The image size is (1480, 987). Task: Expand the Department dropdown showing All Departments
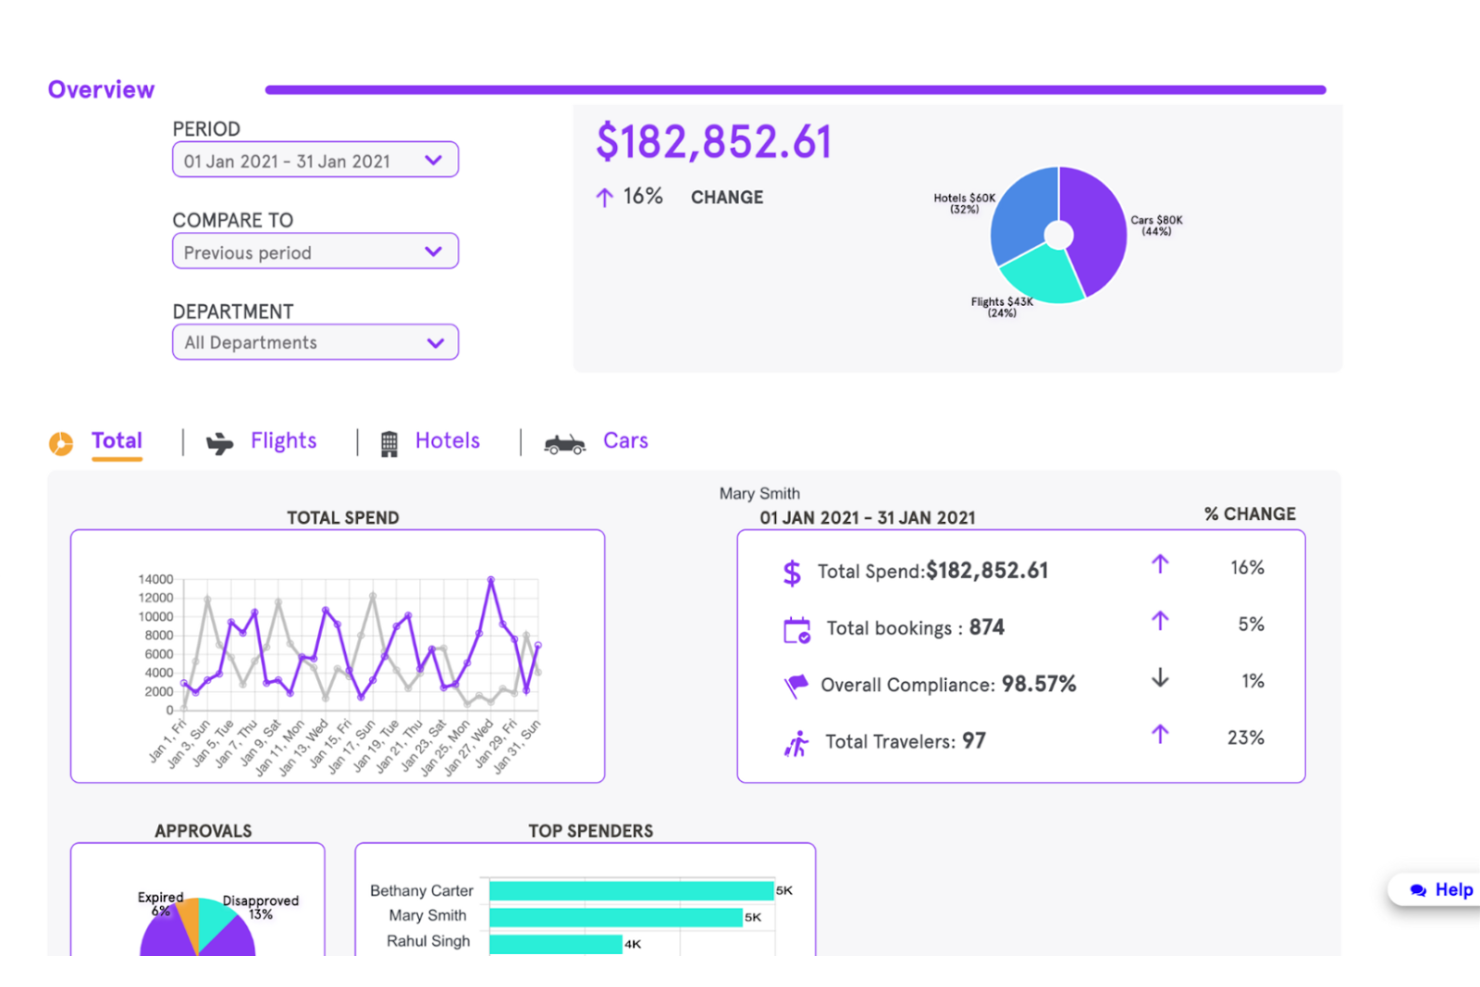point(315,342)
